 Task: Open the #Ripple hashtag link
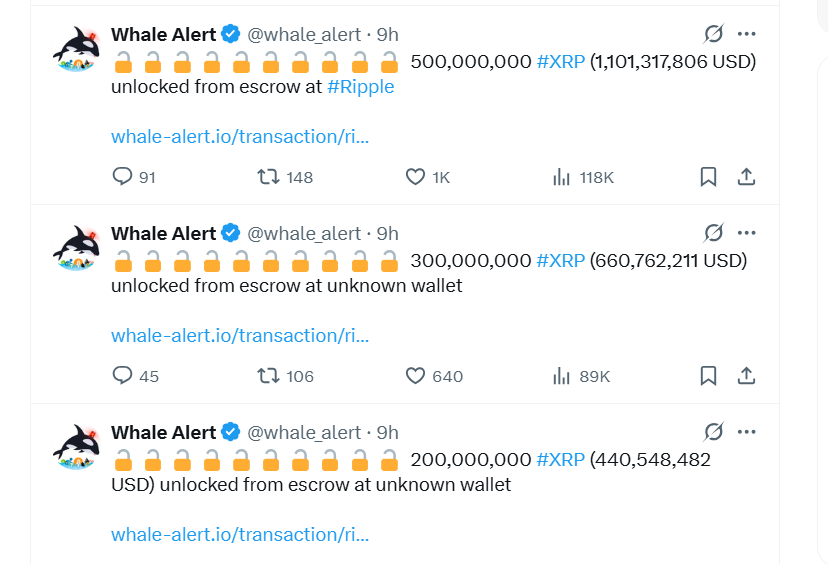point(360,87)
